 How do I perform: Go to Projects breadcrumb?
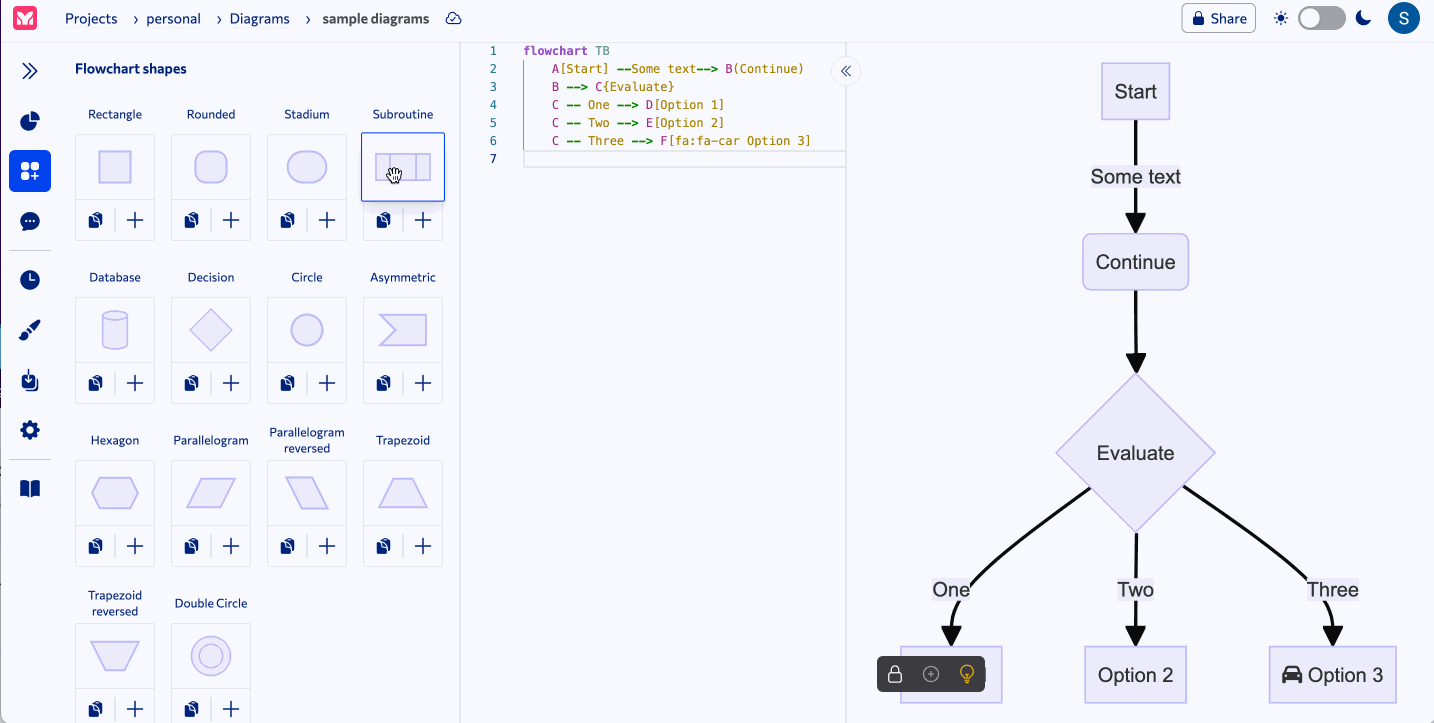tap(91, 19)
